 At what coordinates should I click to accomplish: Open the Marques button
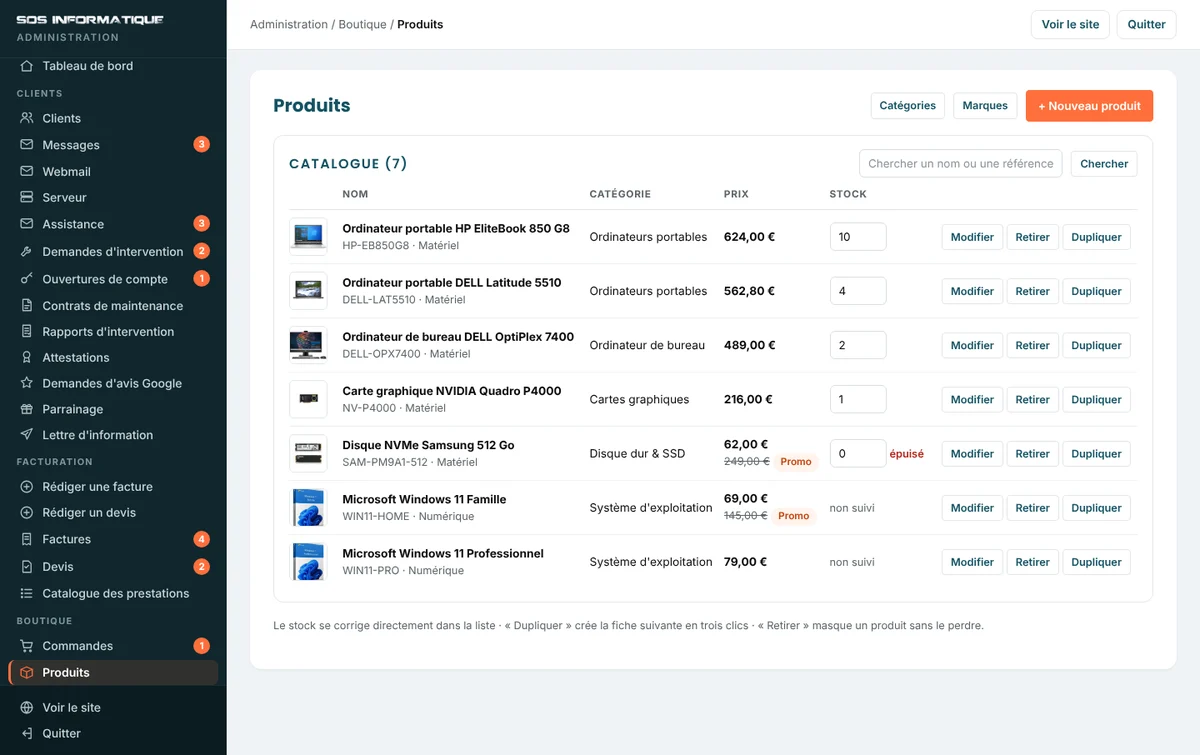985,106
